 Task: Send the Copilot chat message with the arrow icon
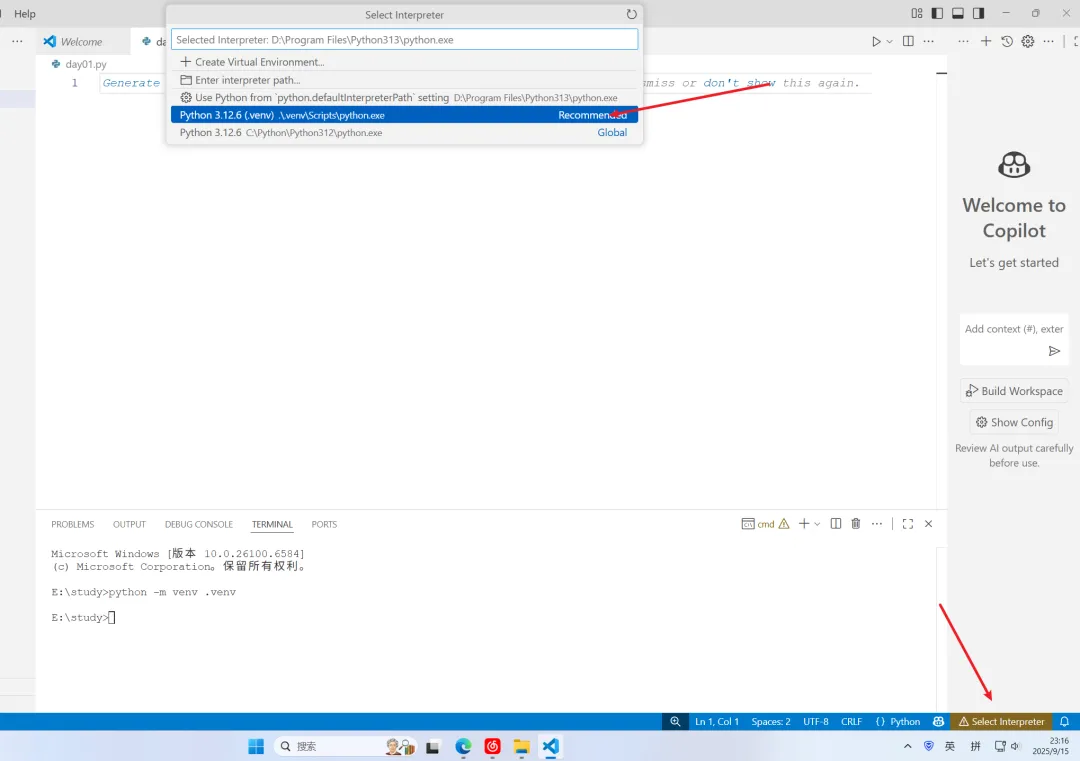point(1054,351)
